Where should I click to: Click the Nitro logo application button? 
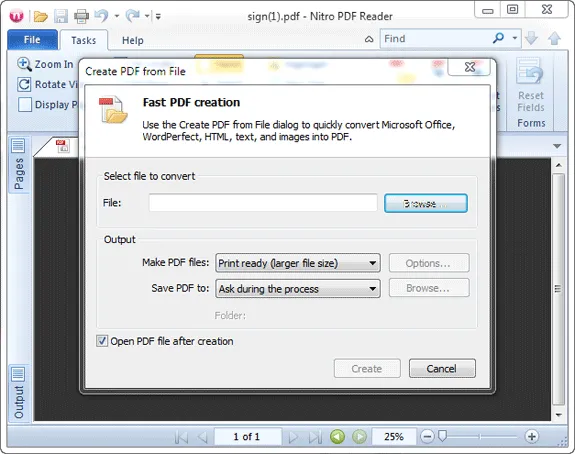click(x=17, y=16)
